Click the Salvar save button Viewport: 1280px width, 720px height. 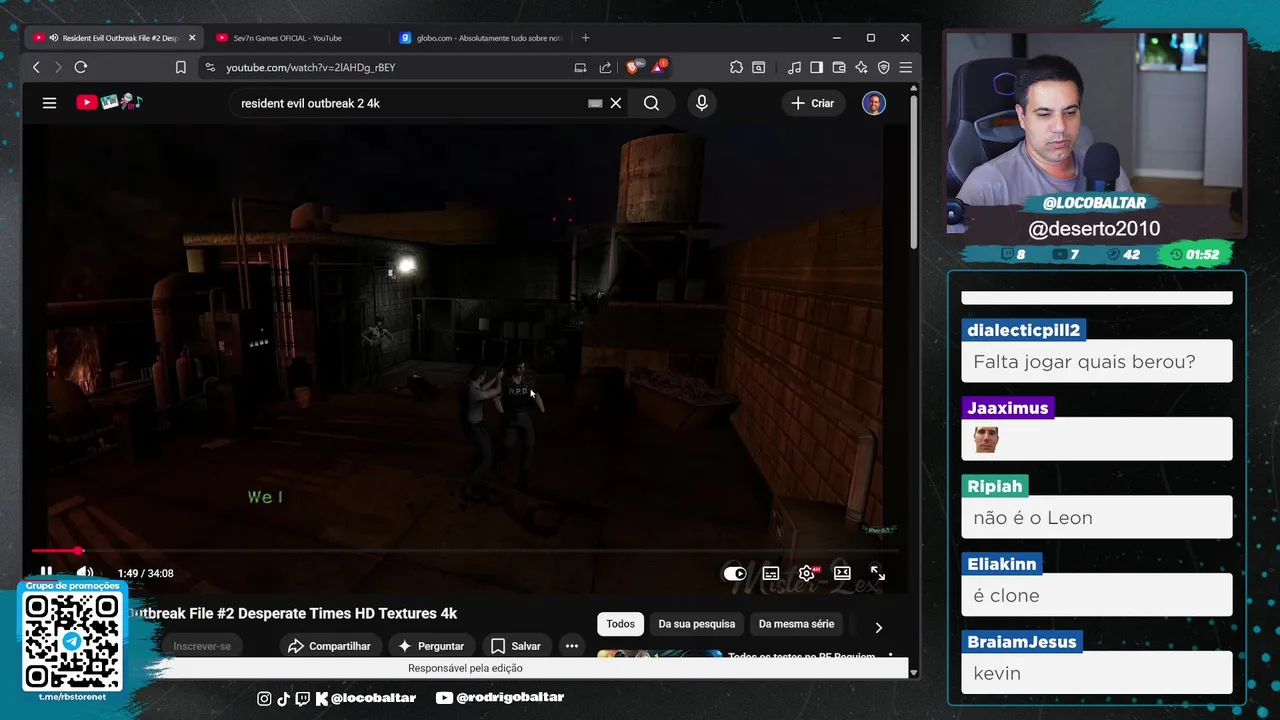515,646
